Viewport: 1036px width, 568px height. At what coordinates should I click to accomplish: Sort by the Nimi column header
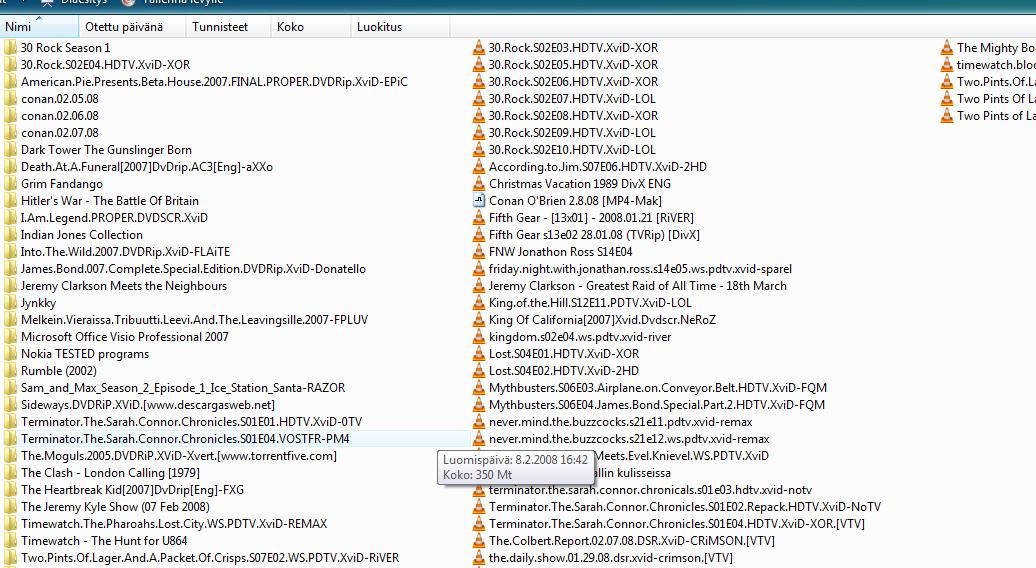point(39,26)
